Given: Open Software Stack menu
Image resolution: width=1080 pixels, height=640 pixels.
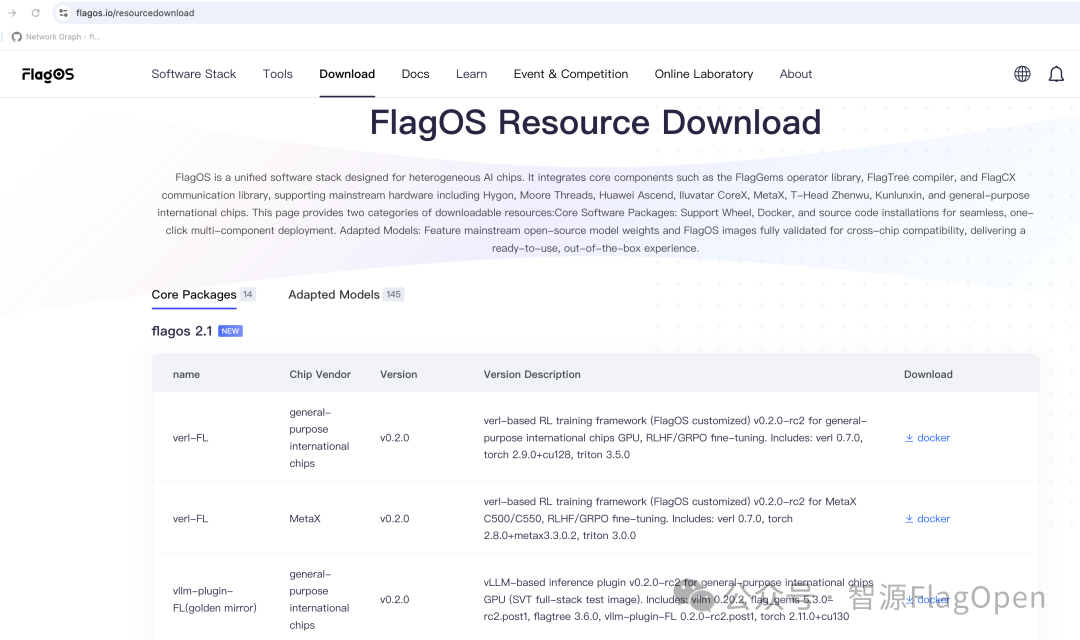Looking at the screenshot, I should point(194,74).
